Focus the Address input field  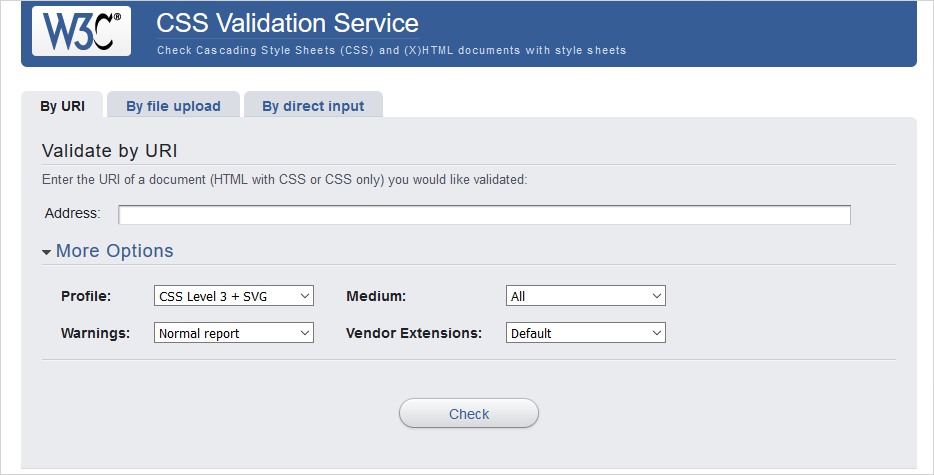484,215
